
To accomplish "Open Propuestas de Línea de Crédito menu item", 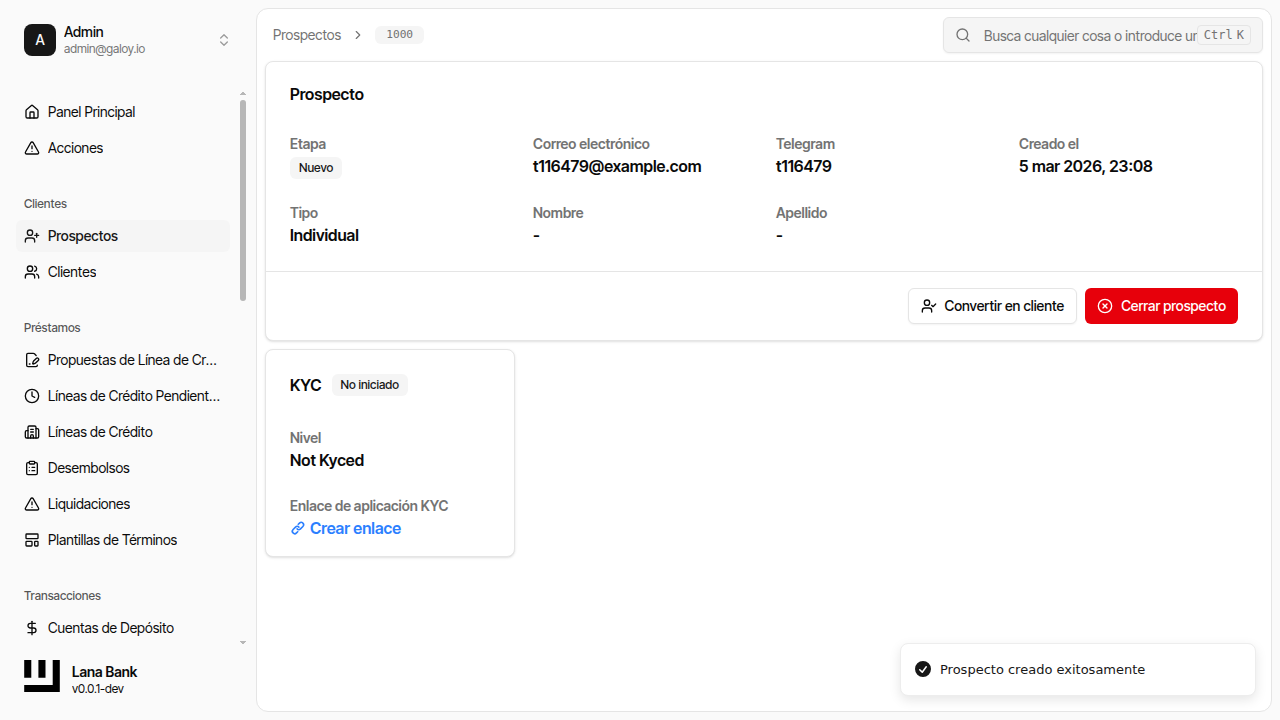I will (x=132, y=360).
